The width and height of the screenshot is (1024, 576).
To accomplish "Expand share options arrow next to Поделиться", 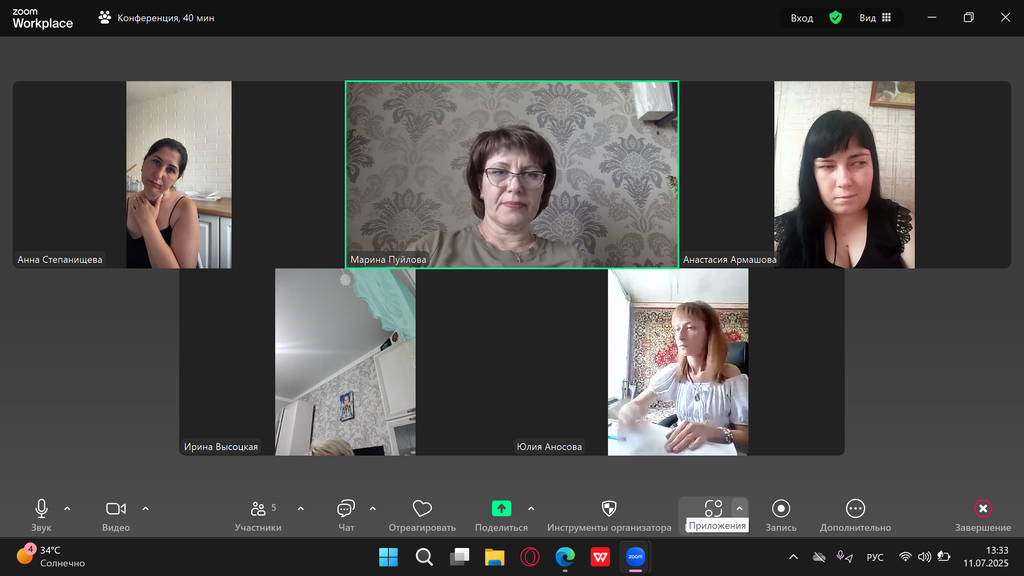I will [530, 508].
